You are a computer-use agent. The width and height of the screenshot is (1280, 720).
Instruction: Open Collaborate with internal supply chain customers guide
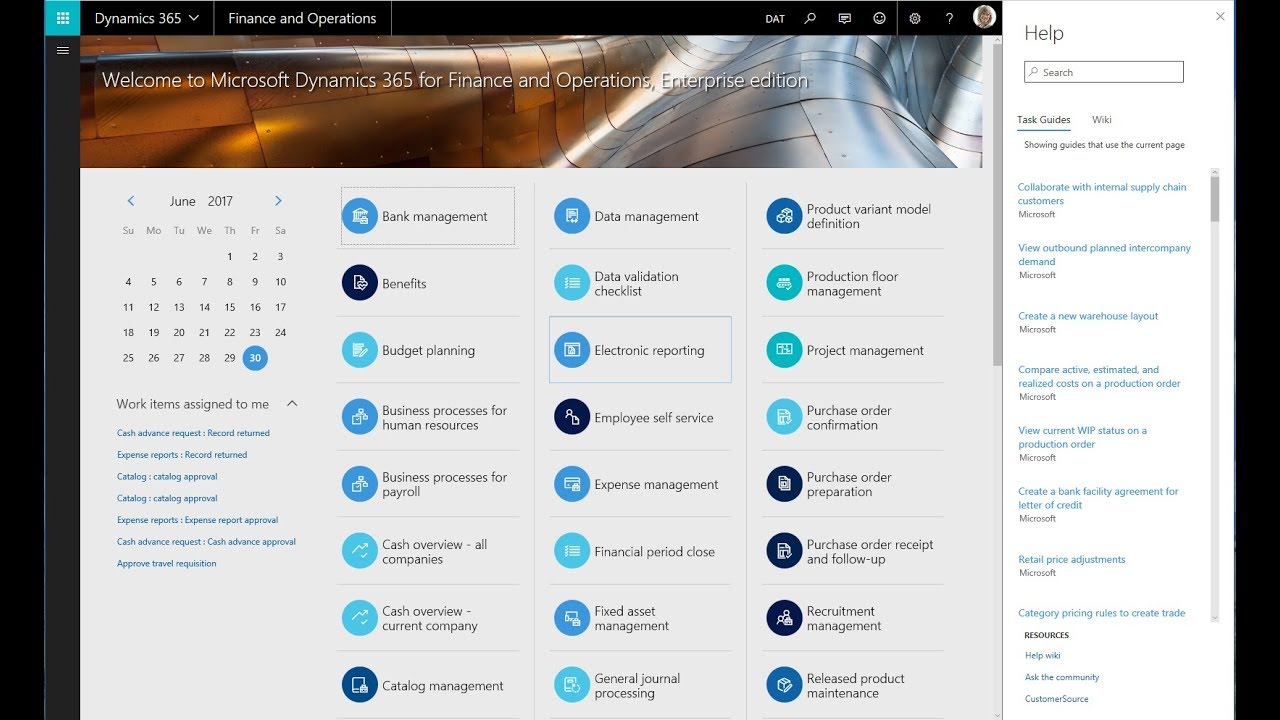(x=1102, y=194)
